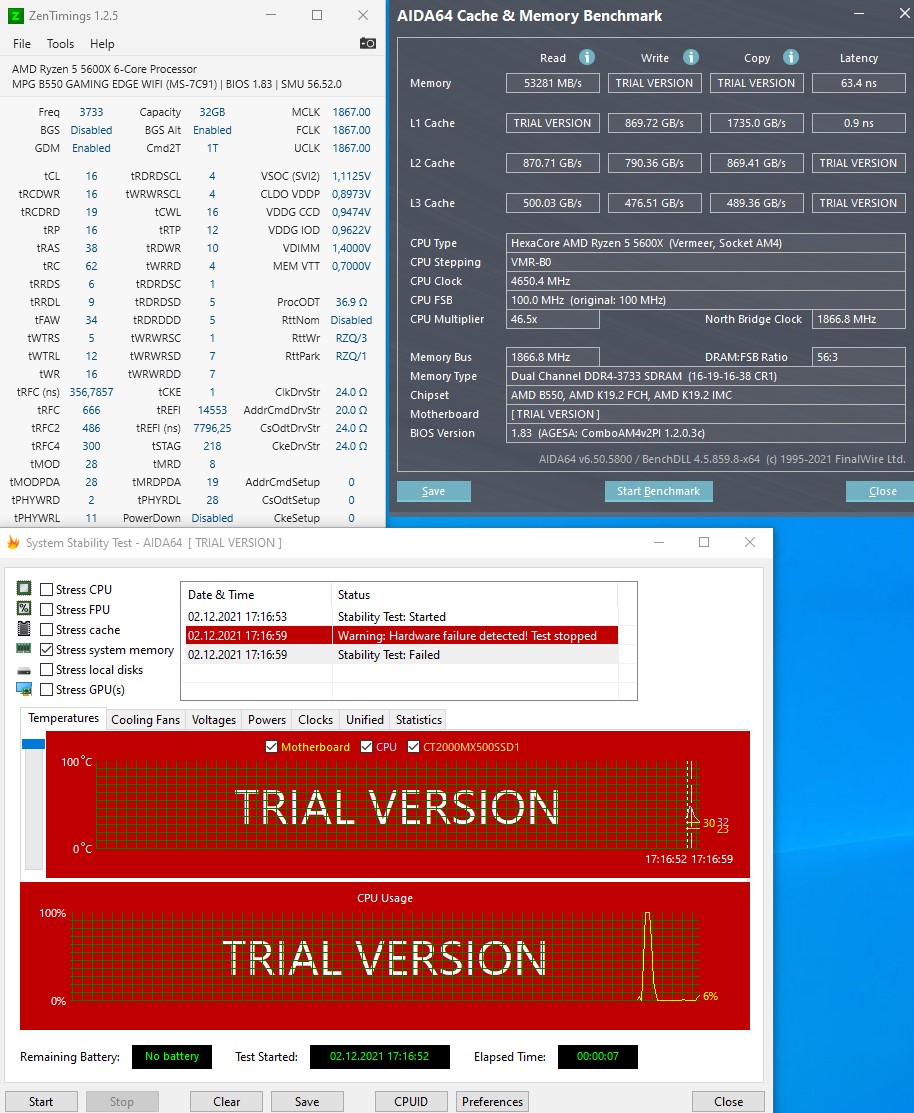The image size is (914, 1113).
Task: Select the 'Stability Test: Failed' log row
Action: 402,654
